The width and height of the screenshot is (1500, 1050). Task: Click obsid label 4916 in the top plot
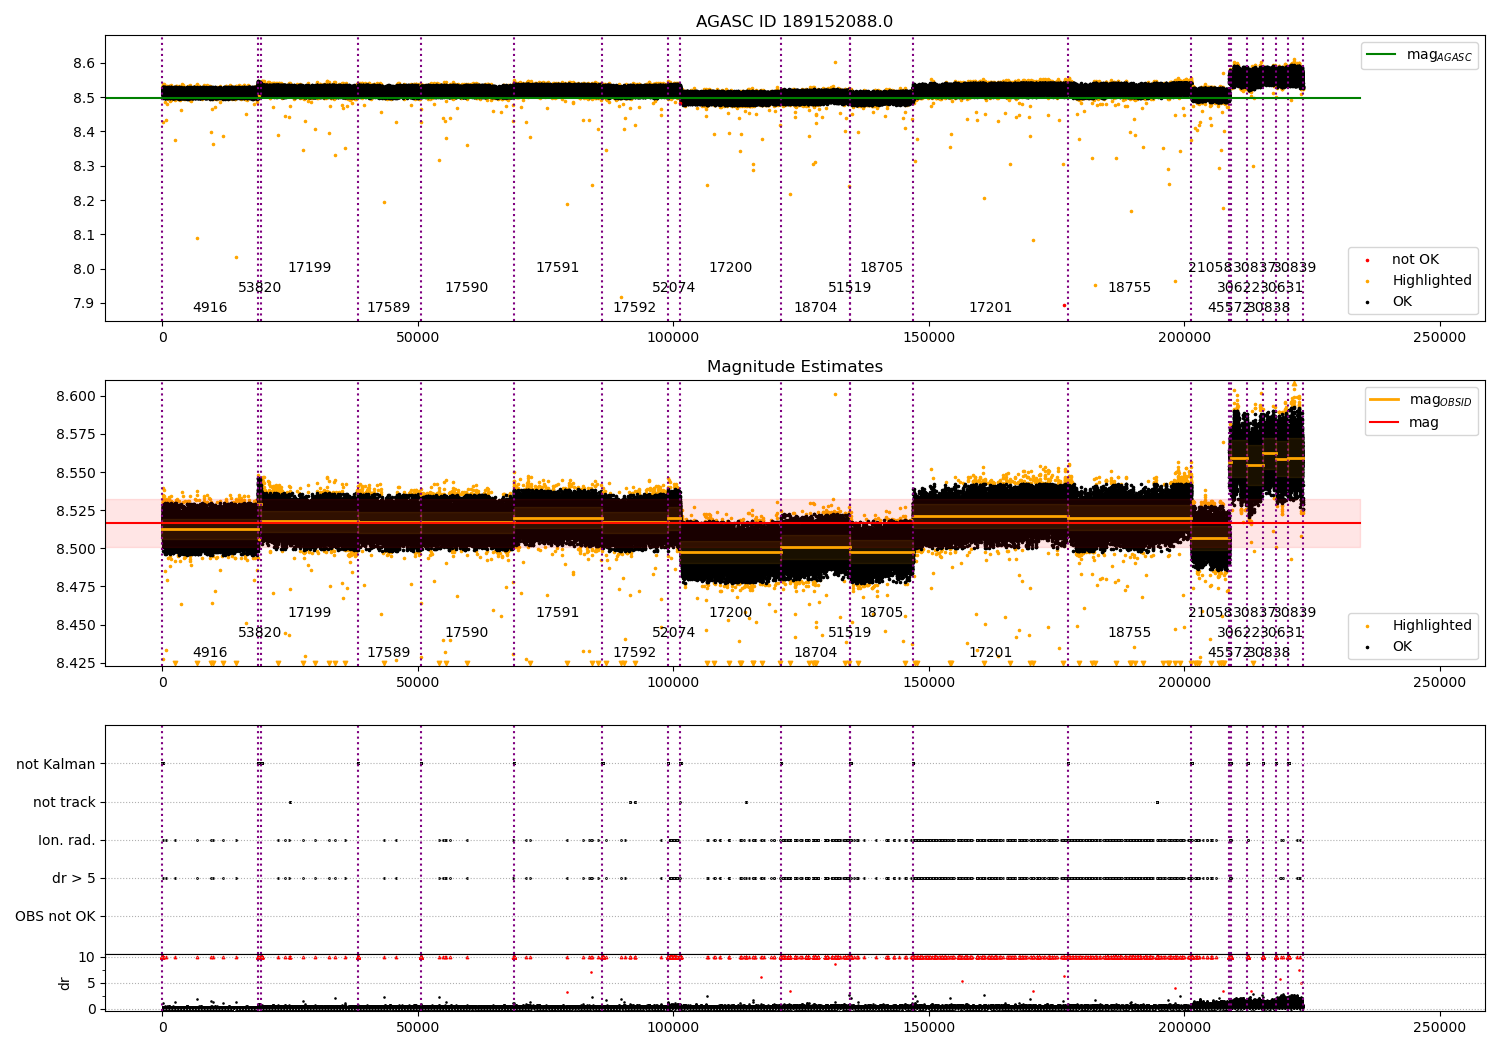pyautogui.click(x=210, y=308)
